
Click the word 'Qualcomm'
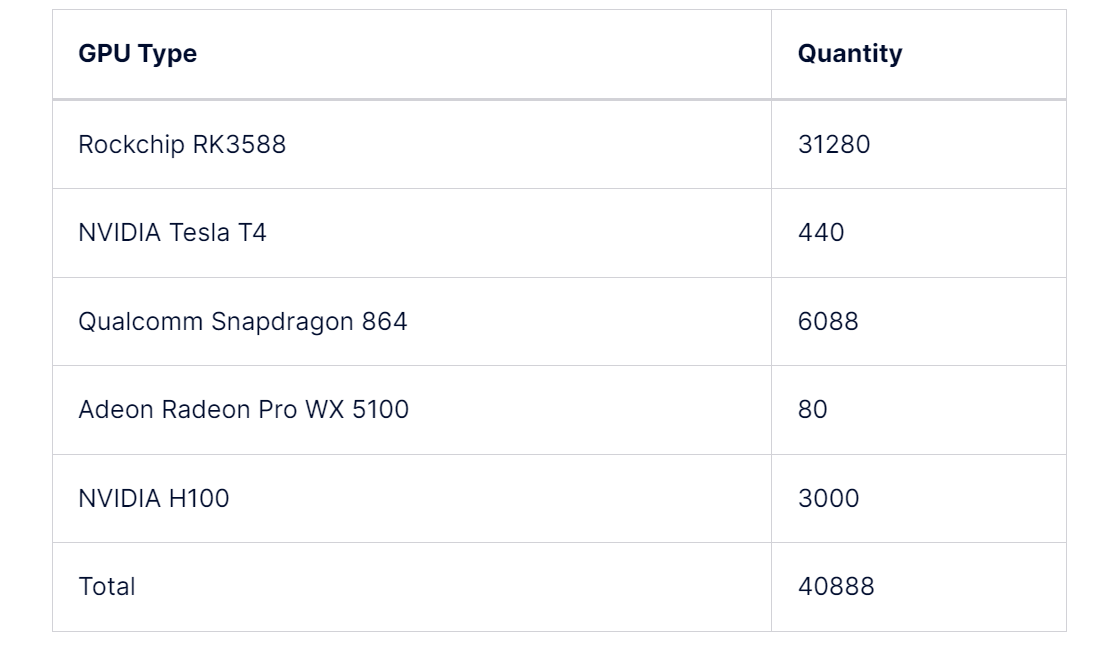pos(141,322)
